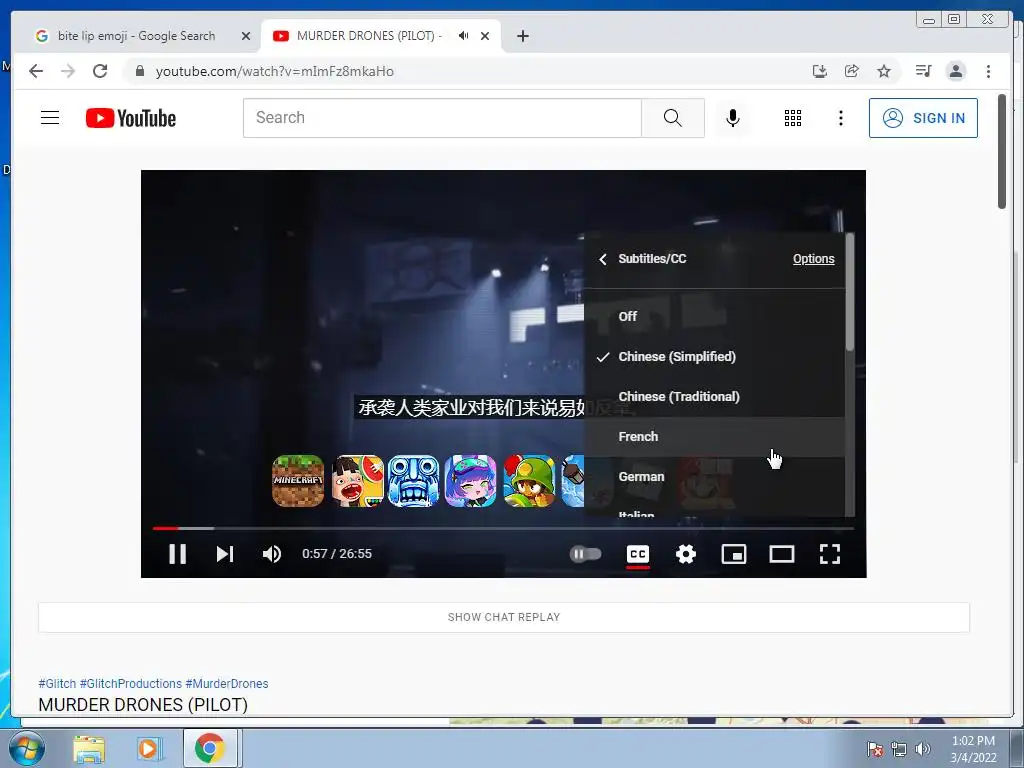This screenshot has width=1024, height=768.
Task: Mute the tab via its speaker icon
Action: 463,36
